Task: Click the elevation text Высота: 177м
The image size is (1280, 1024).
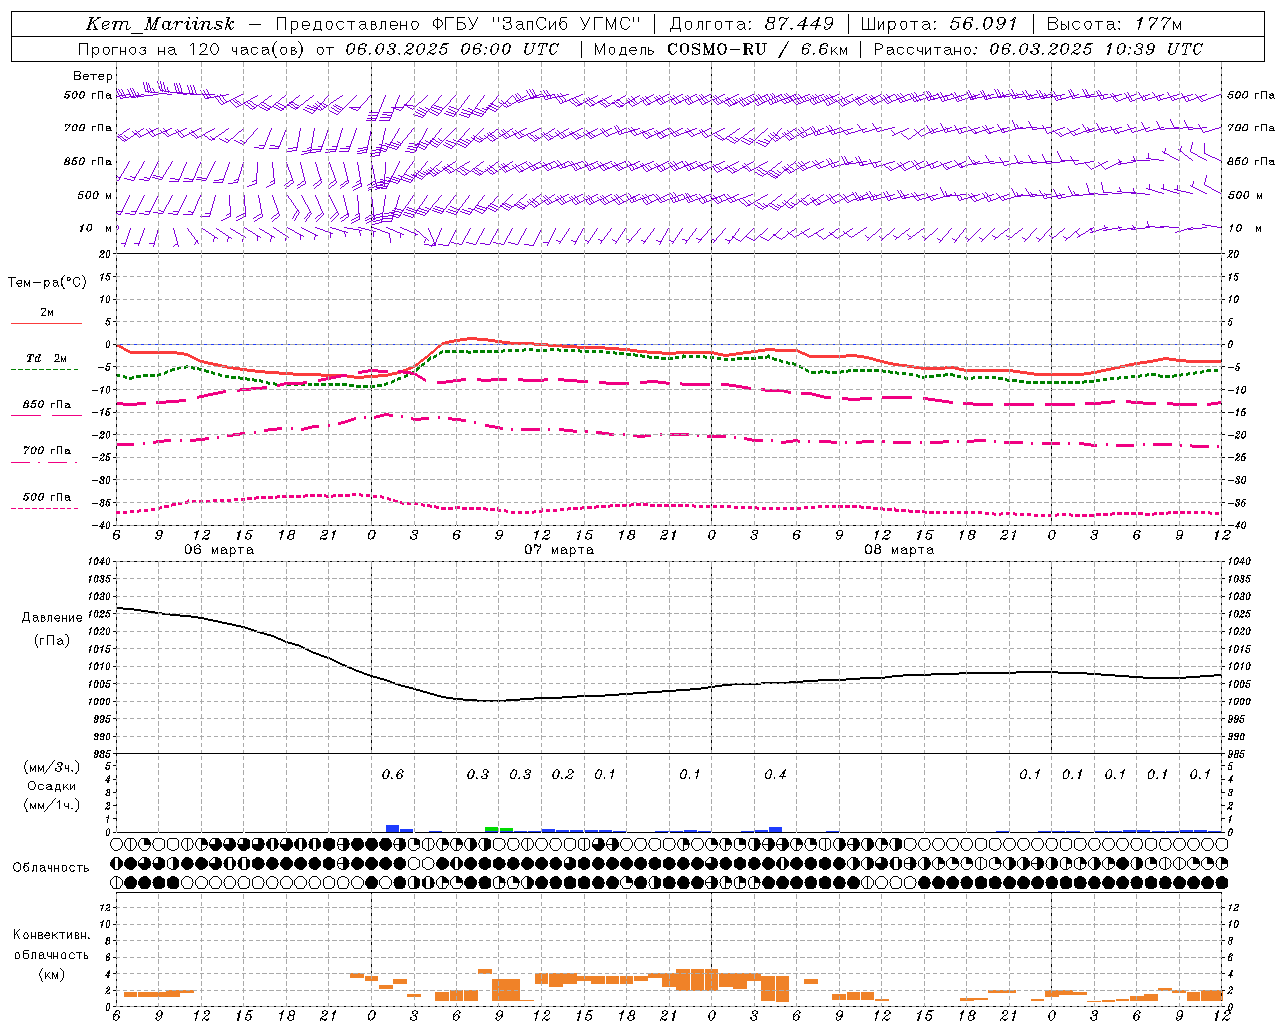Action: pos(1114,24)
